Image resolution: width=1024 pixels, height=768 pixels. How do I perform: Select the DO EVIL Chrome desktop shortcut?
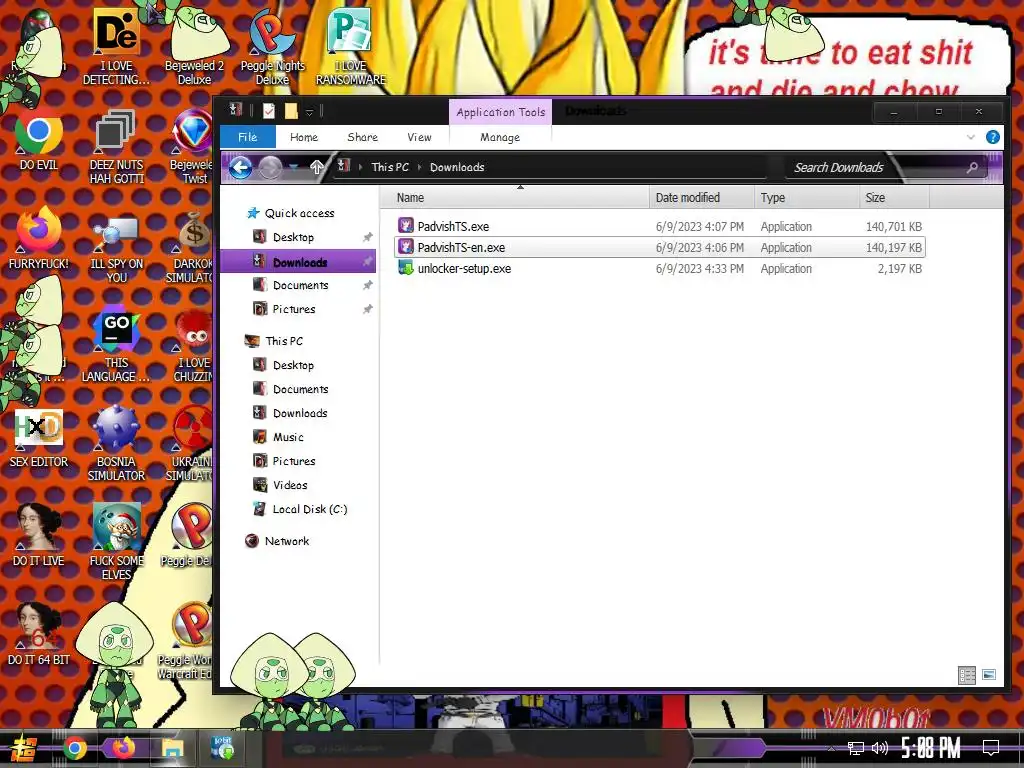pos(39,141)
